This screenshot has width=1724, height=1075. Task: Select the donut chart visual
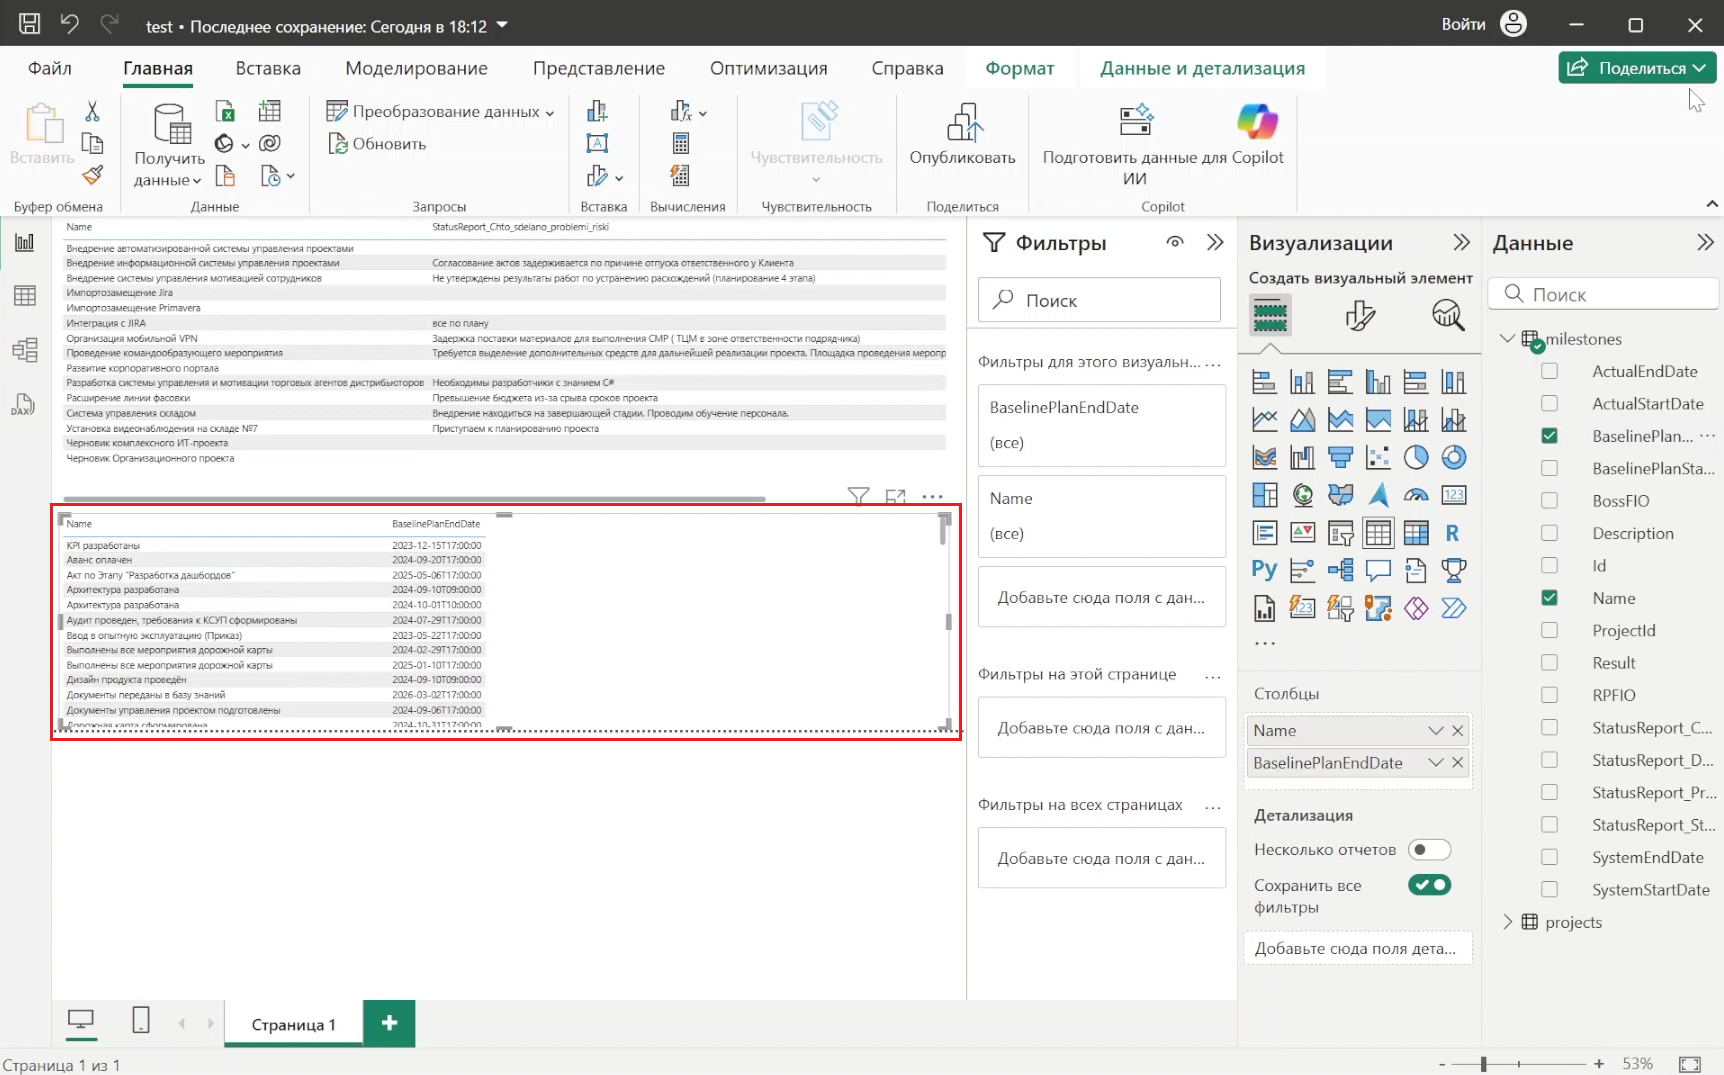point(1454,457)
